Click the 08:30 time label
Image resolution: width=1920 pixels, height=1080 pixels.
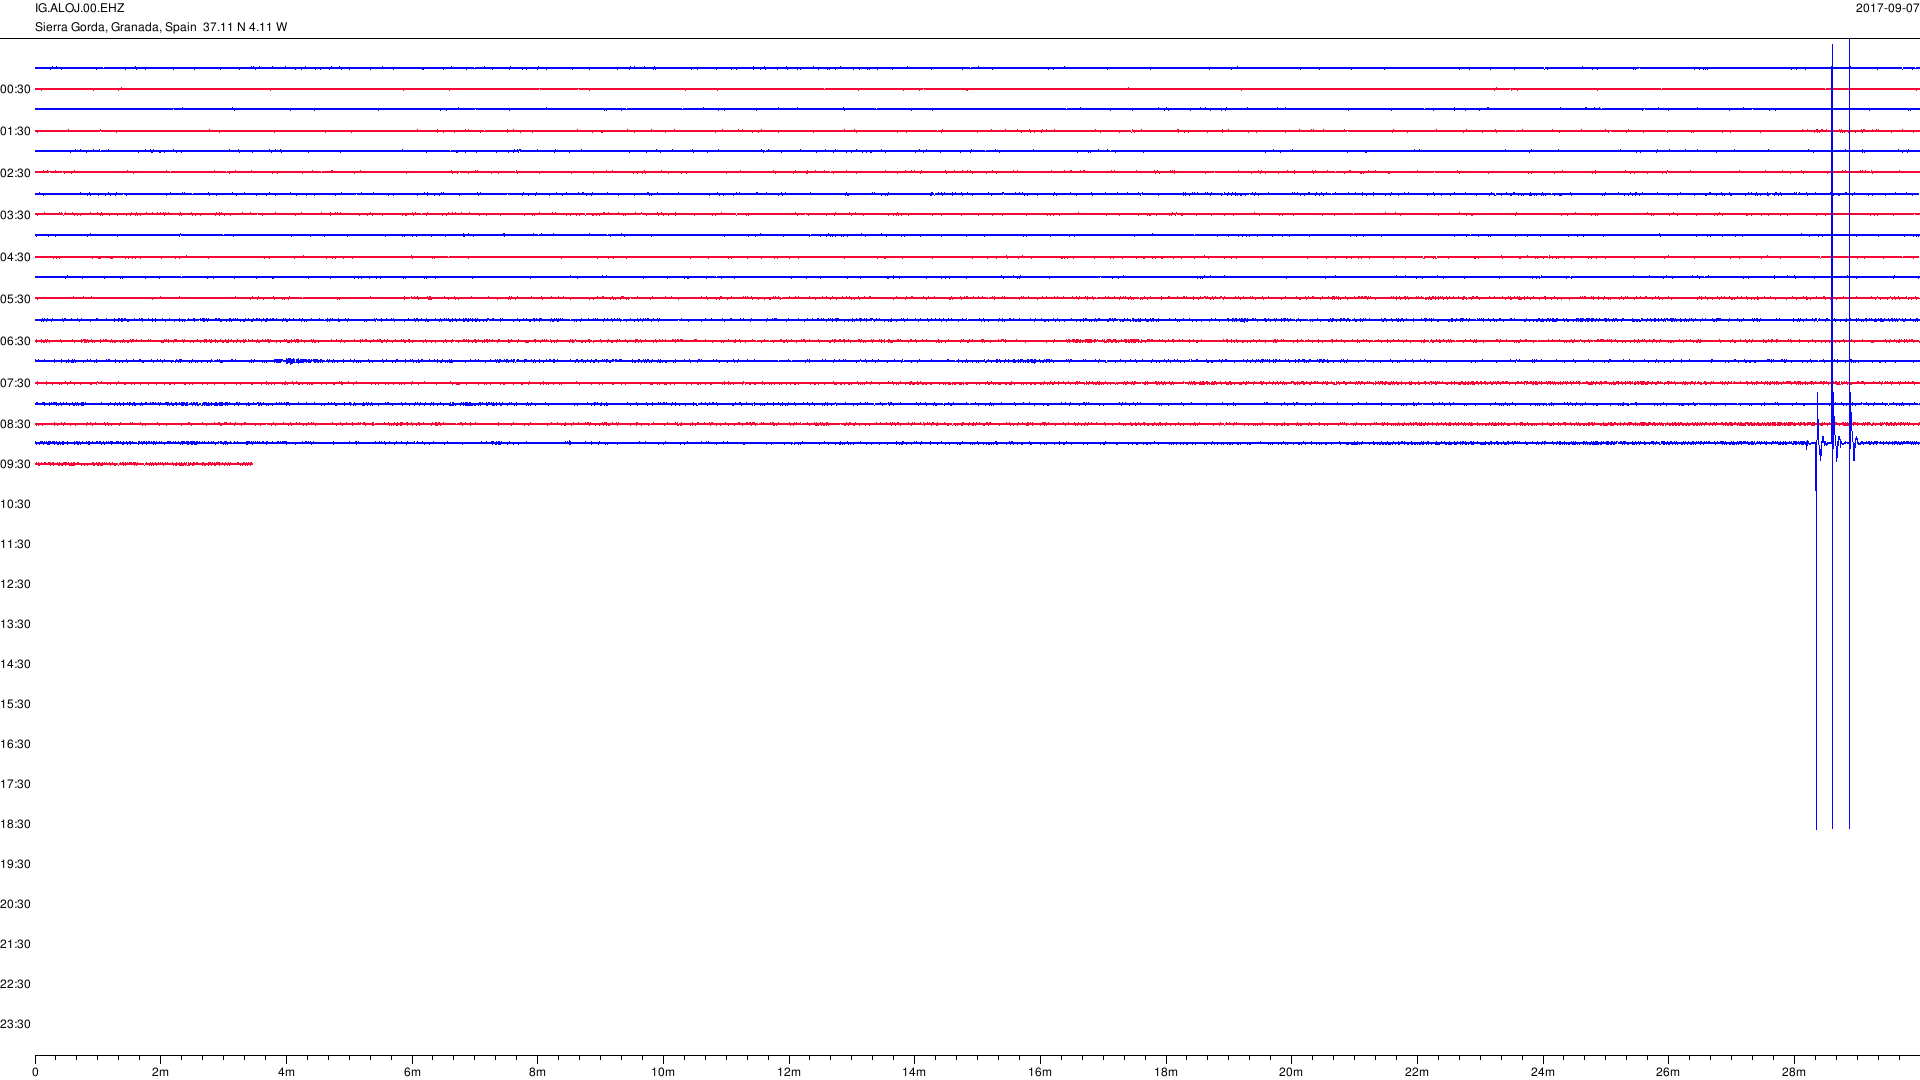point(15,424)
